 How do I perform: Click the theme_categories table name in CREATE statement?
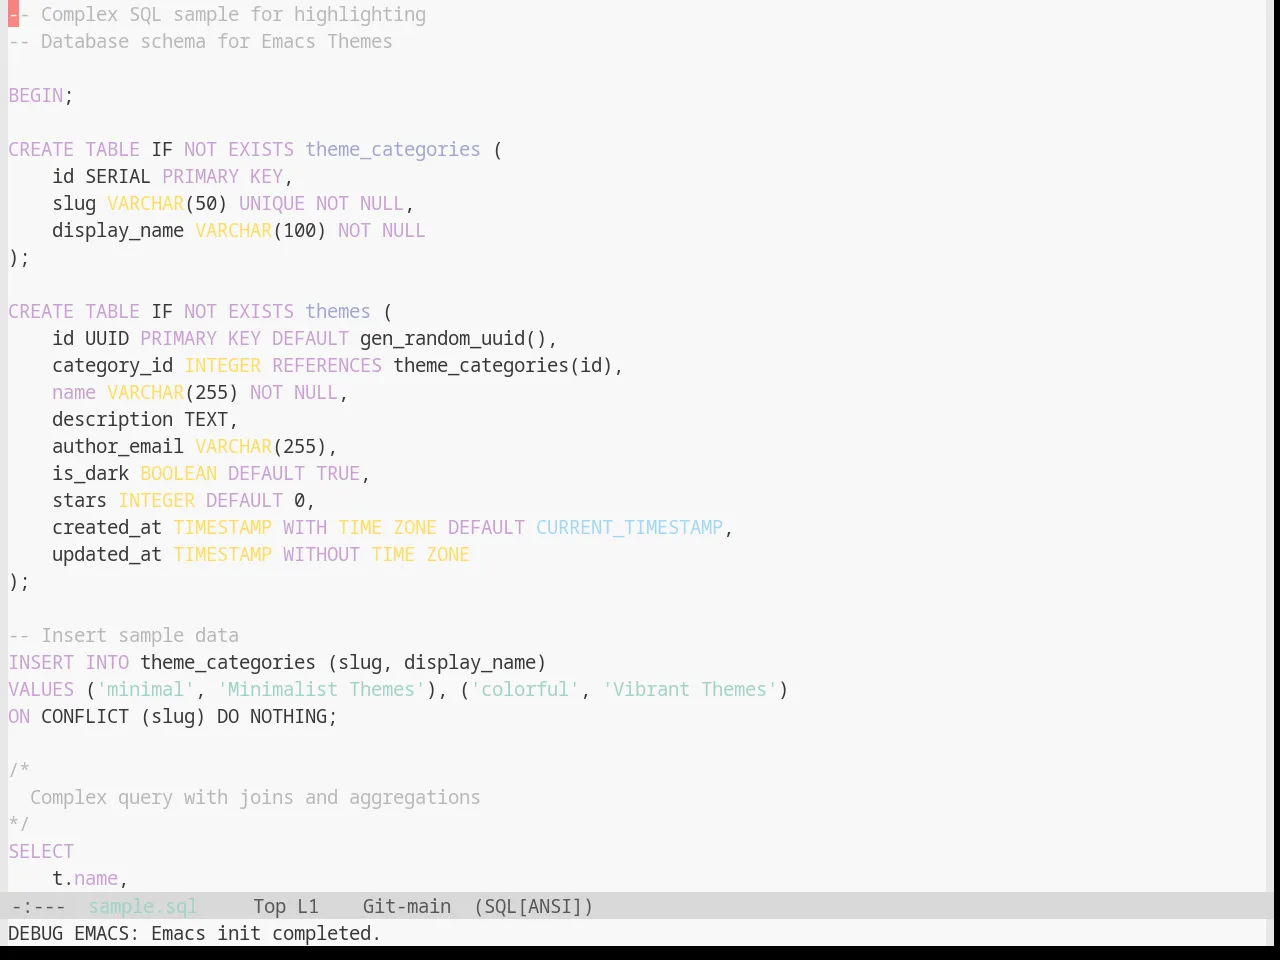point(393,149)
